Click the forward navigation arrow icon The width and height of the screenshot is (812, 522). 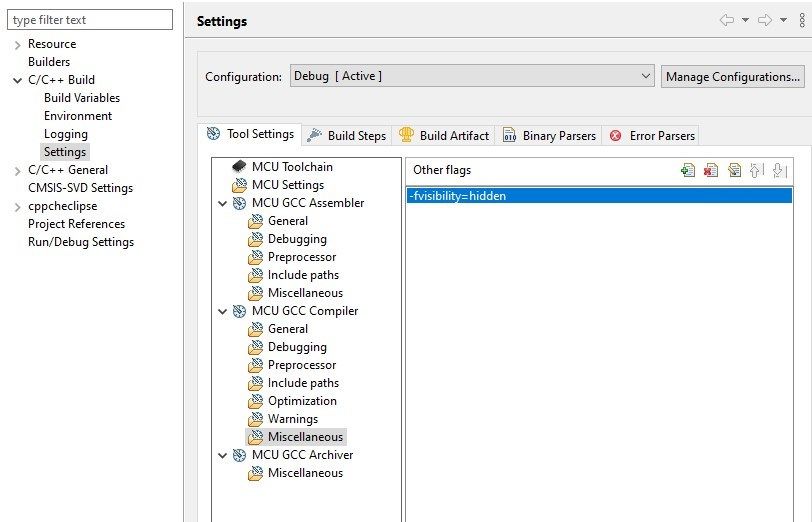[765, 20]
